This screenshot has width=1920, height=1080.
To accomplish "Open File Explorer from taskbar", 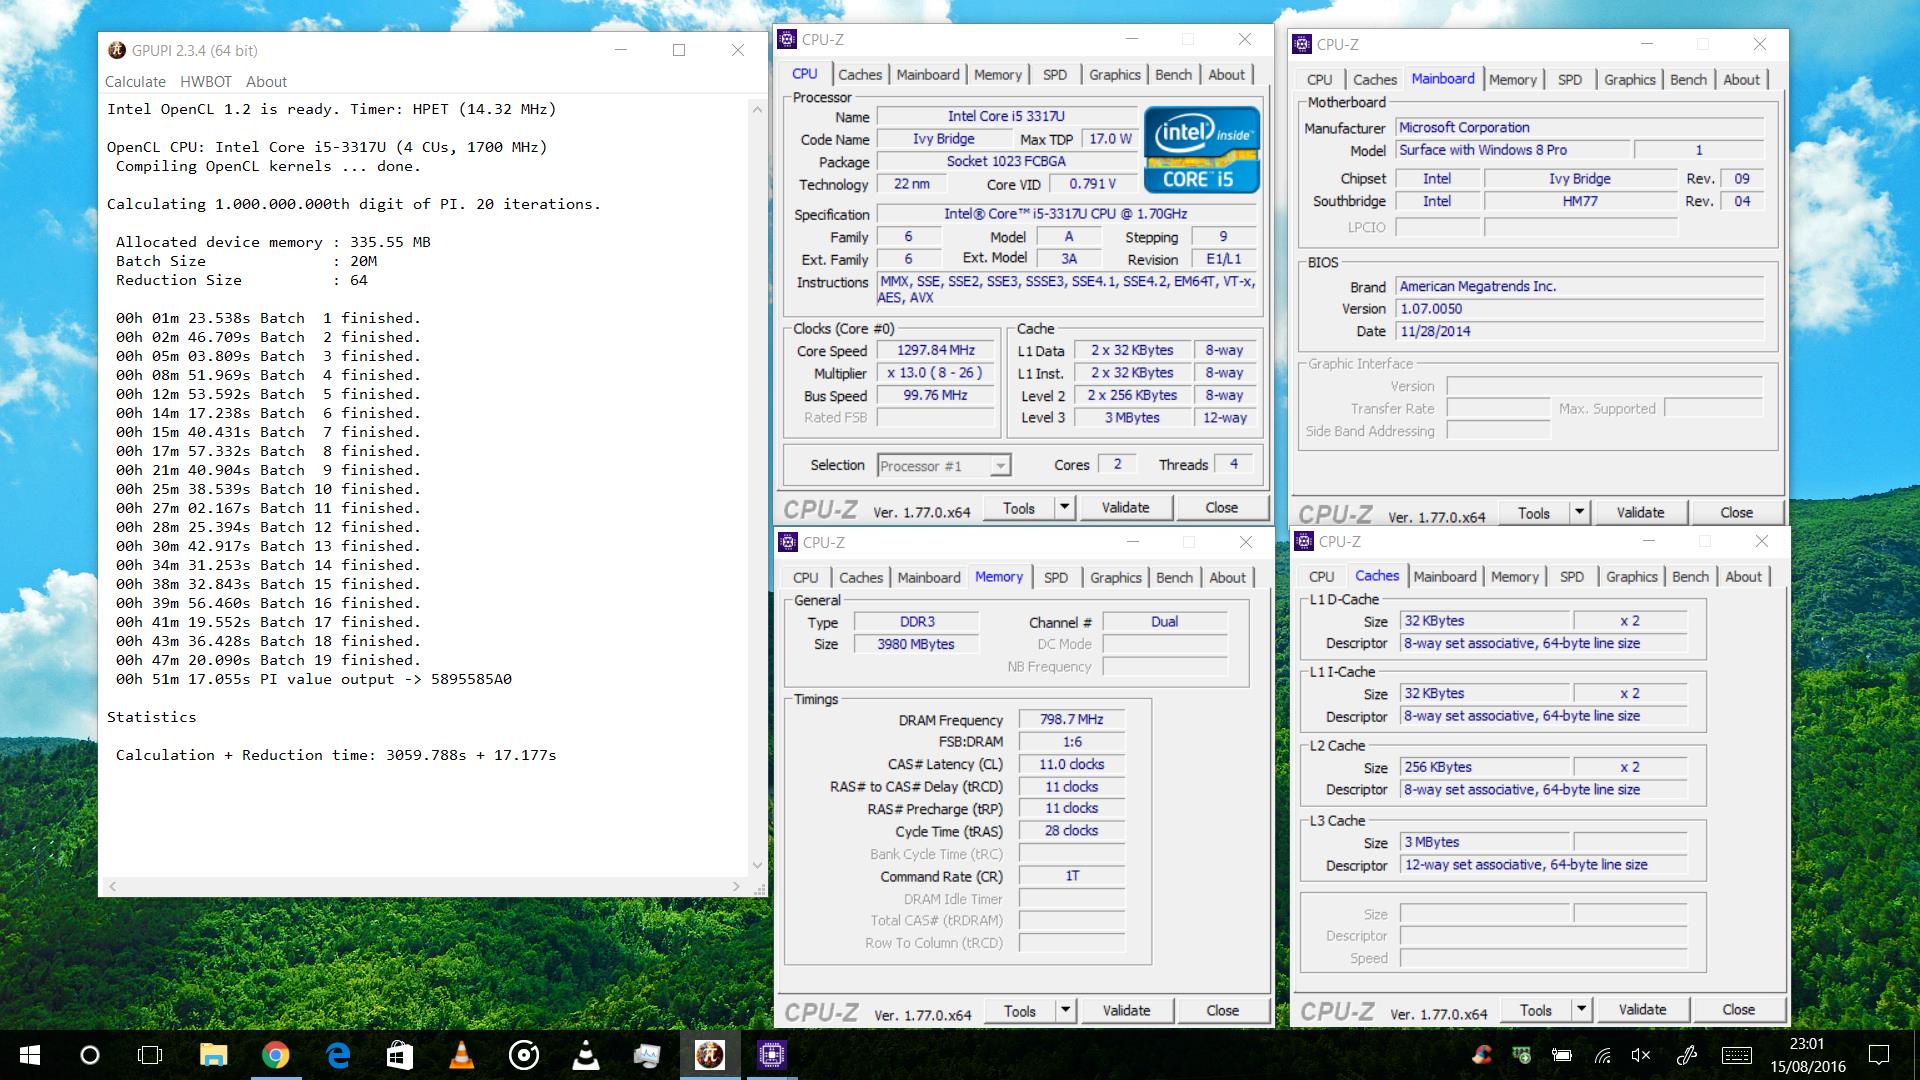I will pos(213,1055).
